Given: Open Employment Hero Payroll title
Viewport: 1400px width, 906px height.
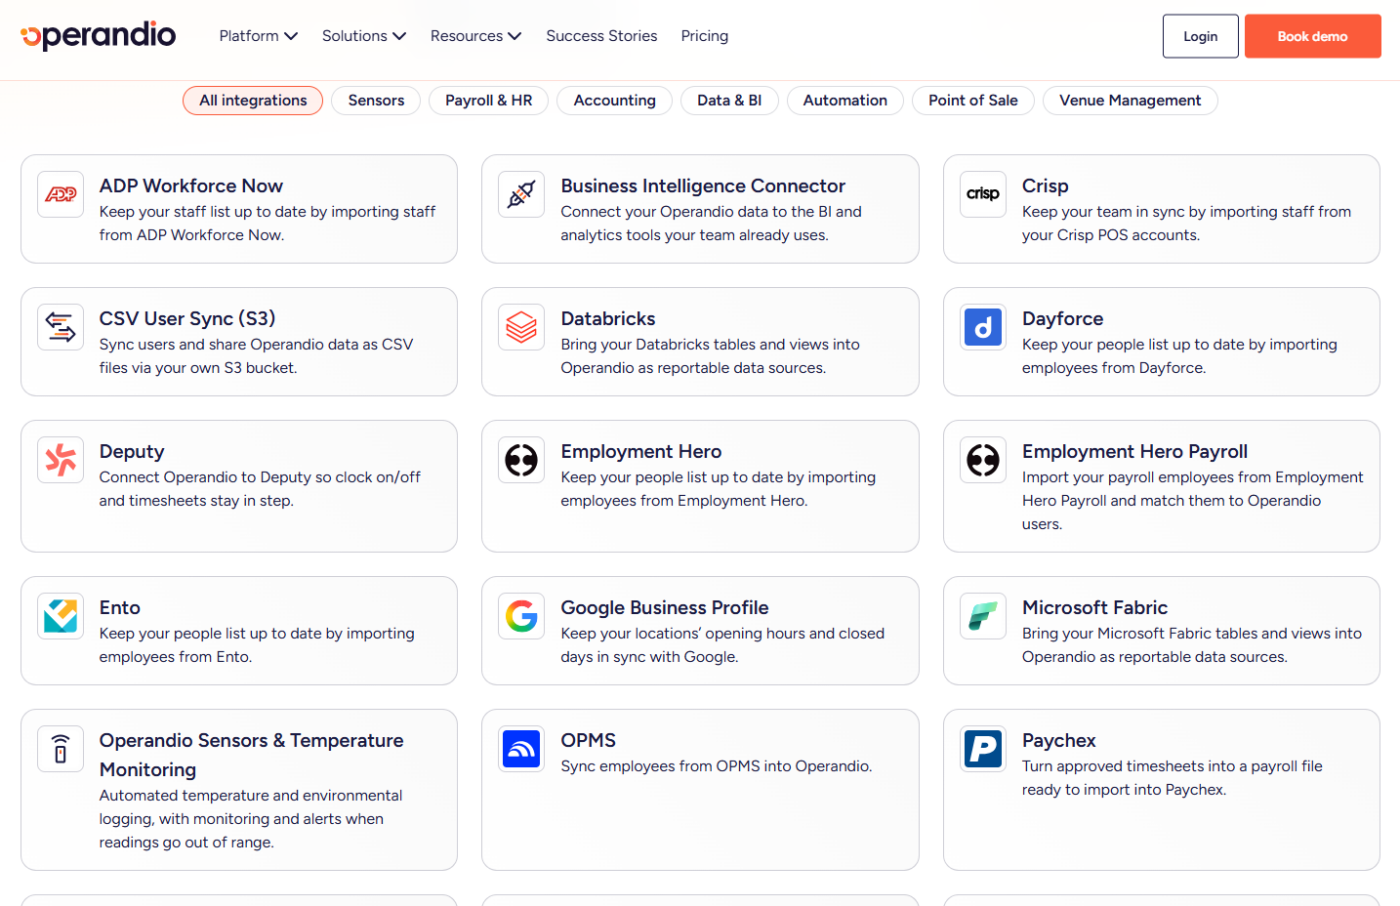Looking at the screenshot, I should (x=1135, y=452).
